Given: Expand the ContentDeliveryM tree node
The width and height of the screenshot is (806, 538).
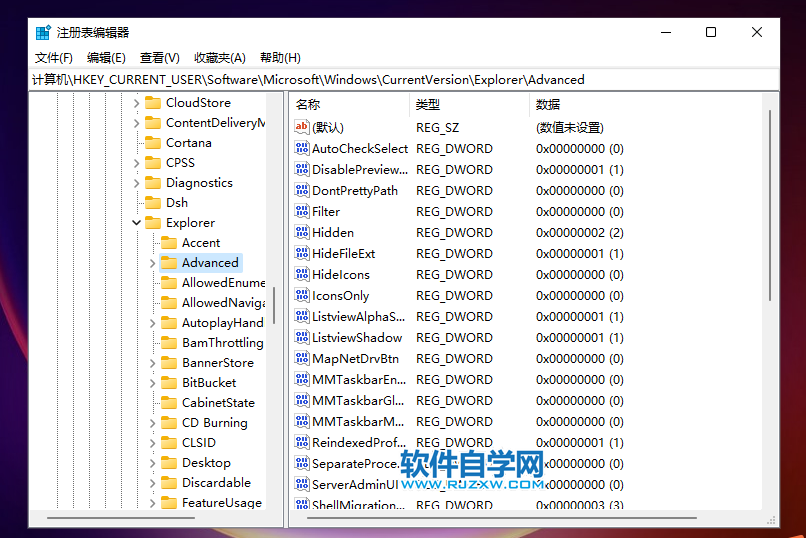Looking at the screenshot, I should (136, 123).
